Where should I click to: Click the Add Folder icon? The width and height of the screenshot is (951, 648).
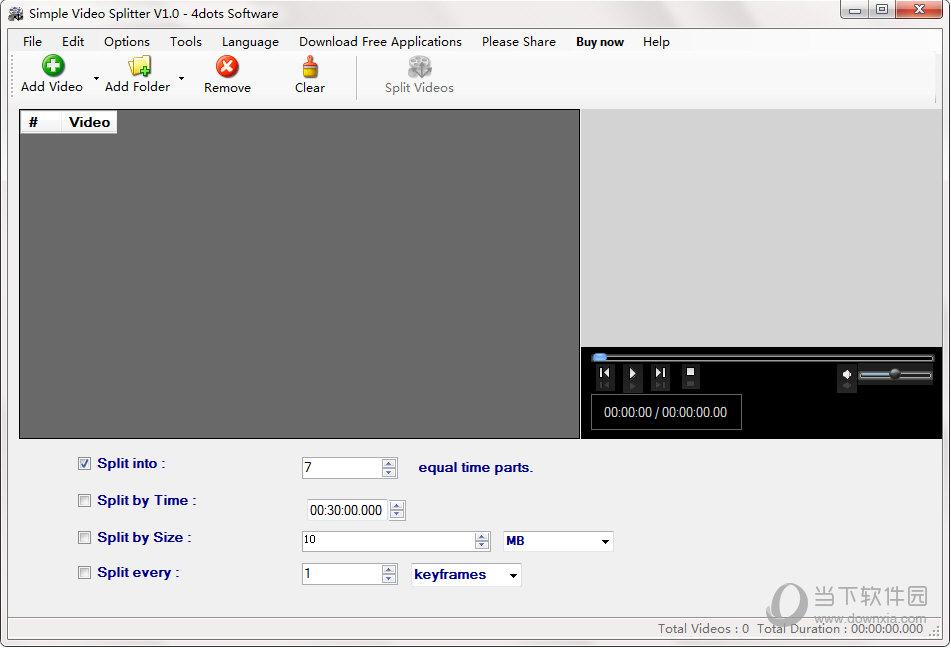(x=139, y=66)
